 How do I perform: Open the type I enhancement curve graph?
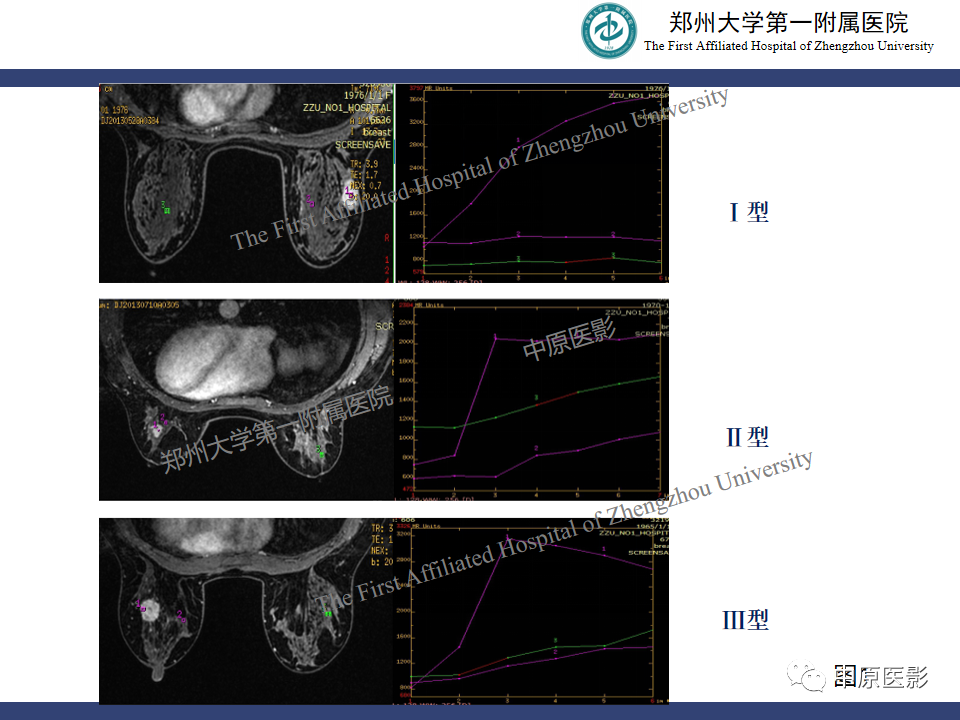pyautogui.click(x=532, y=183)
